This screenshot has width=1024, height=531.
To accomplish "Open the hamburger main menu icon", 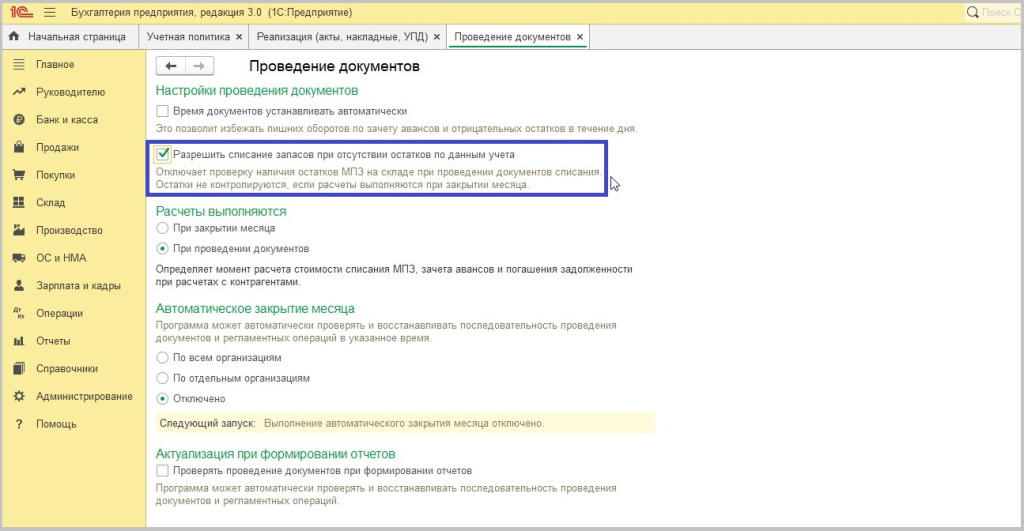I will pos(50,12).
